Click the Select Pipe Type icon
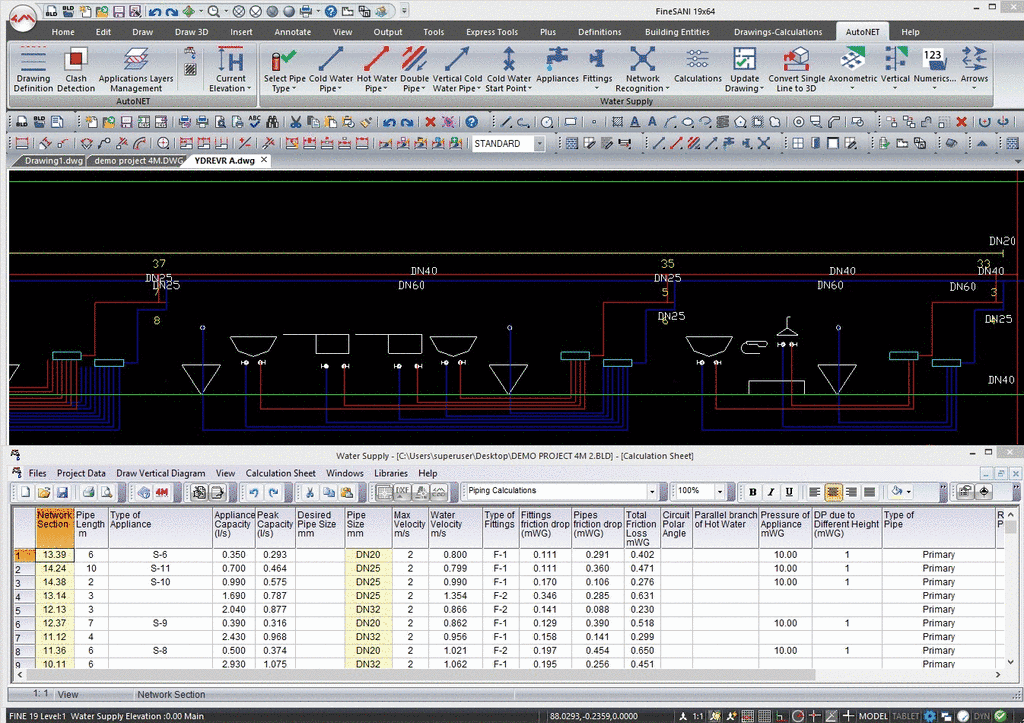The width and height of the screenshot is (1024, 723). point(284,59)
